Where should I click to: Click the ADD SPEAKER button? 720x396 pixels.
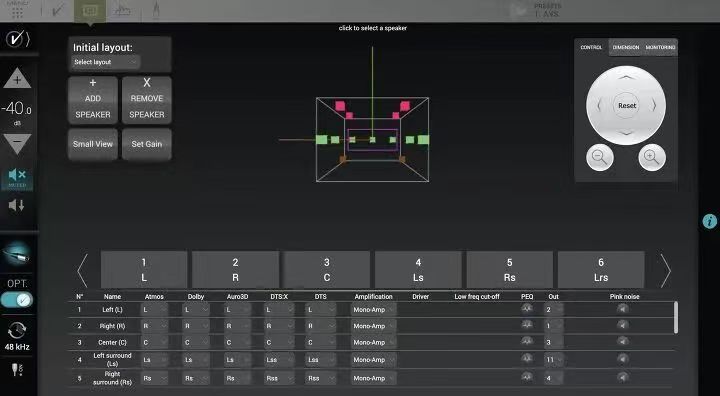(93, 100)
